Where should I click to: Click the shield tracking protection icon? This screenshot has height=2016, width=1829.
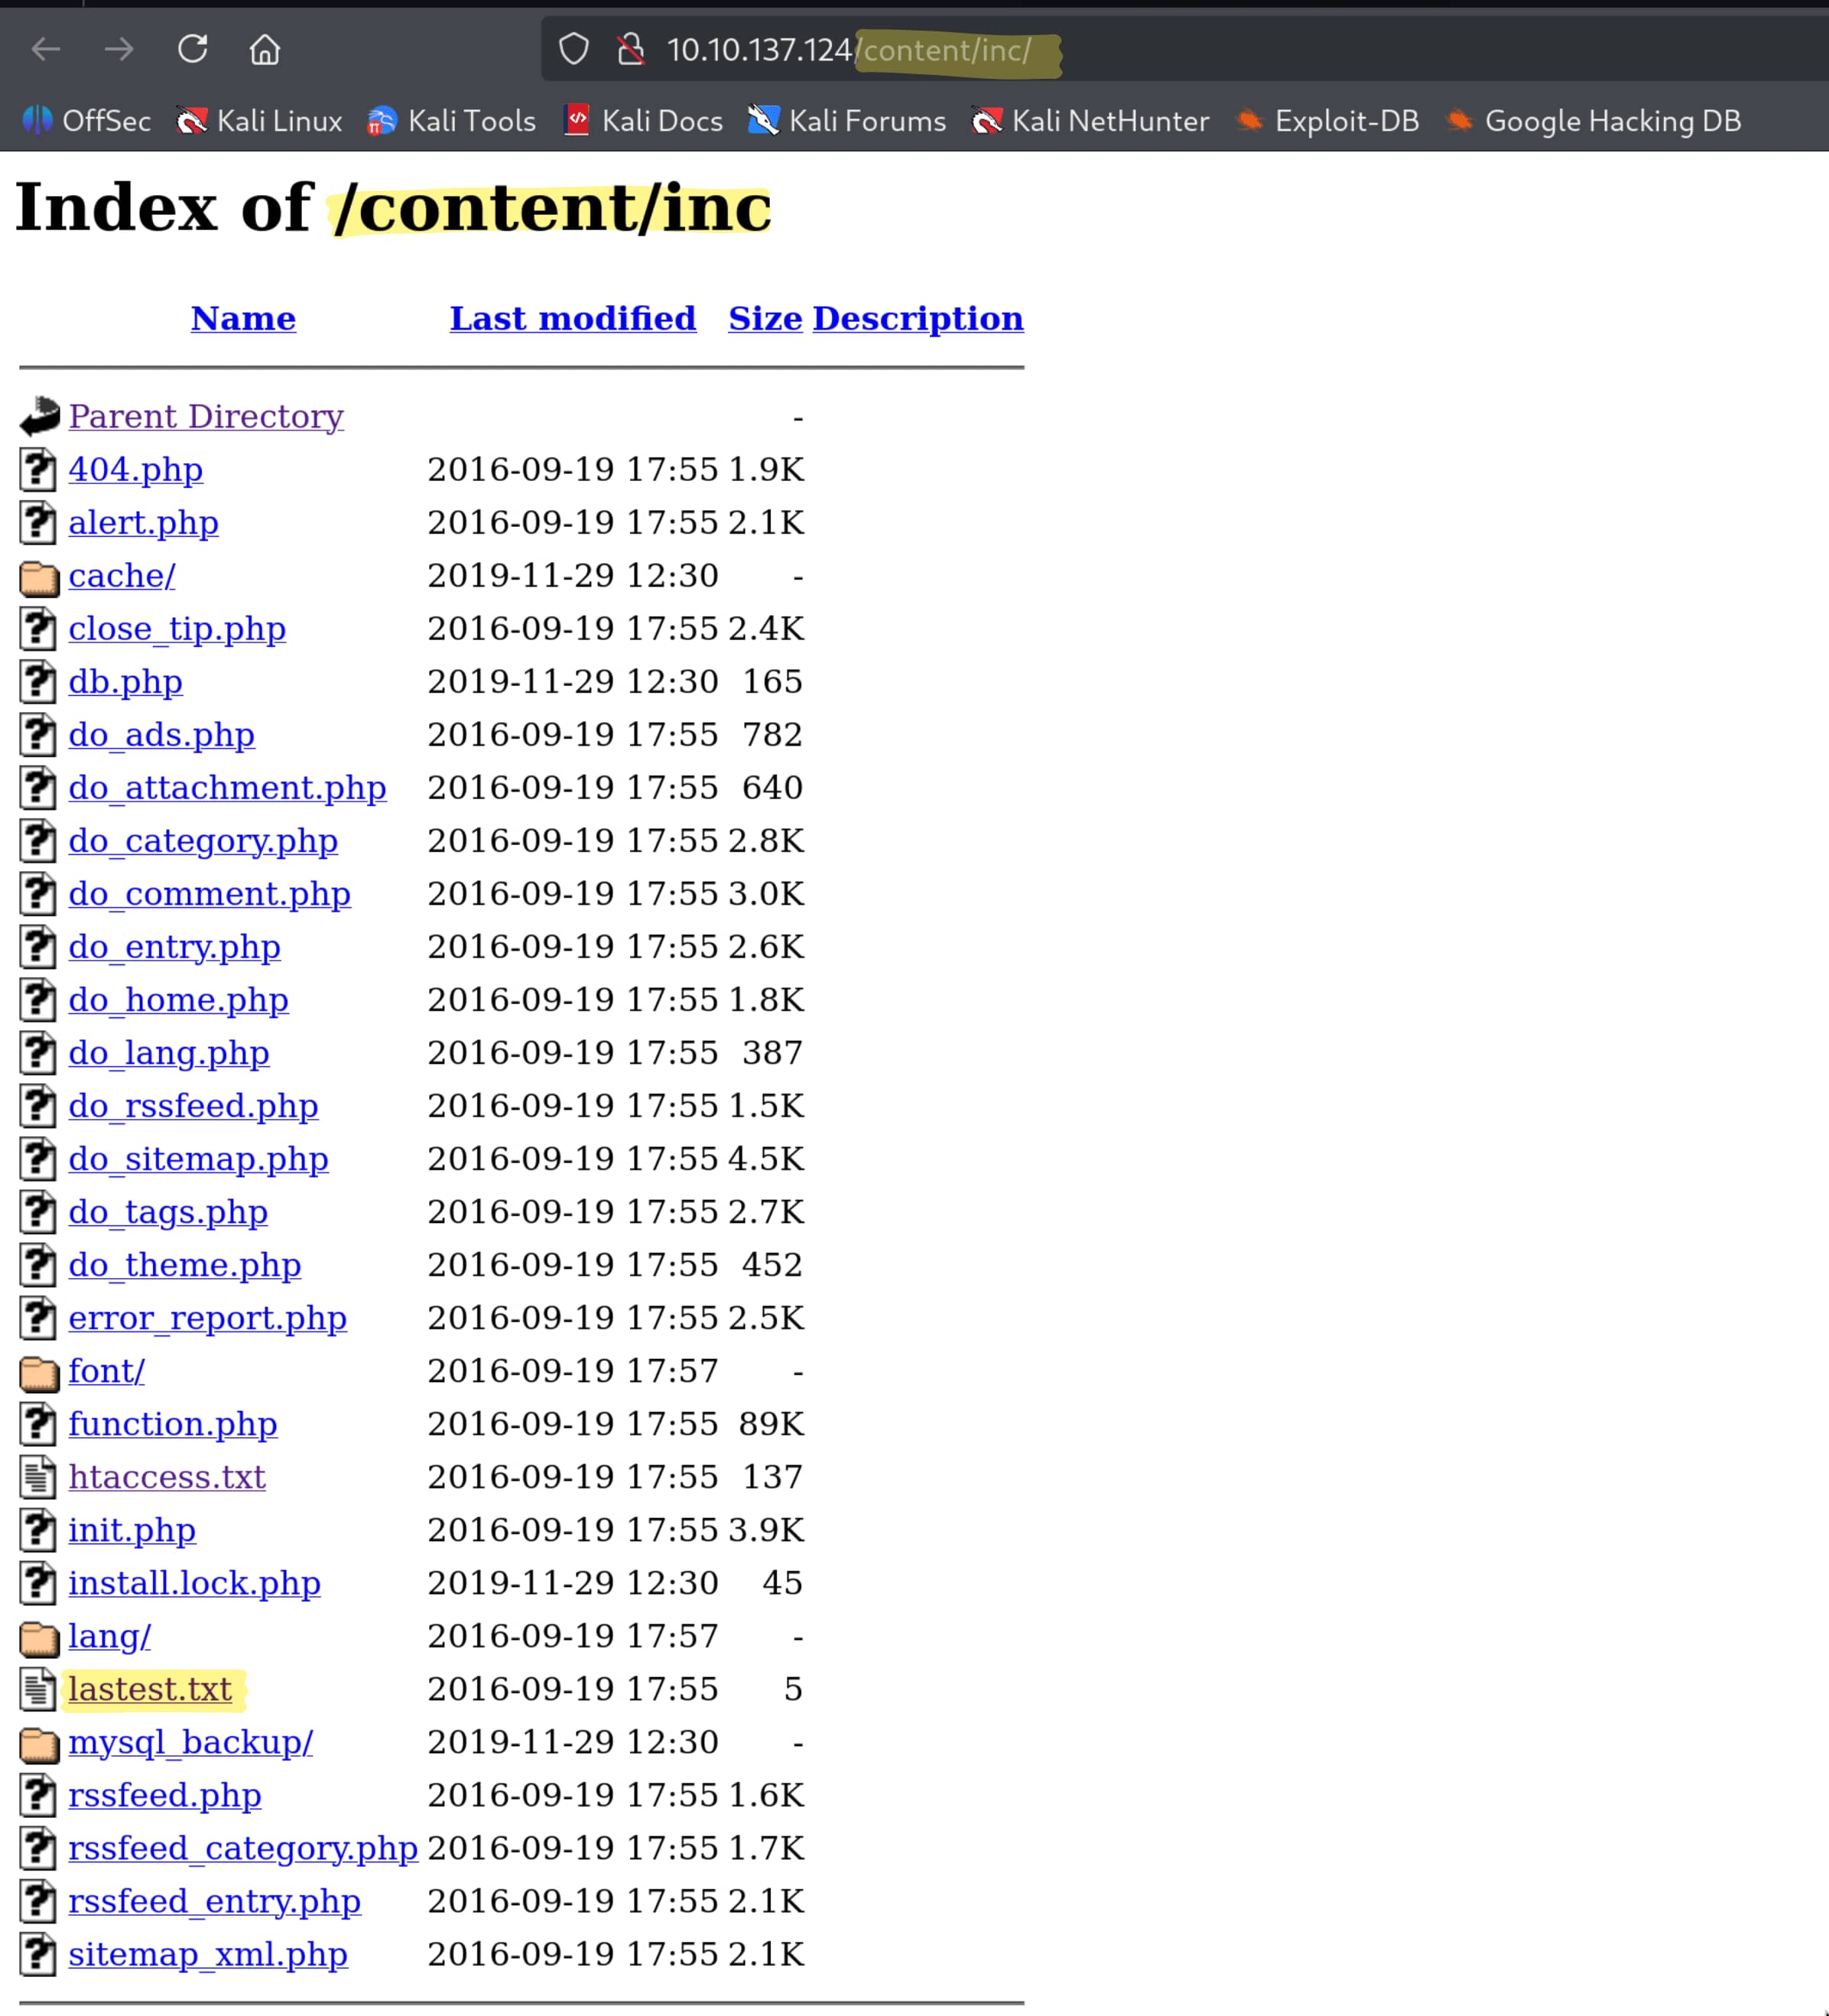573,49
